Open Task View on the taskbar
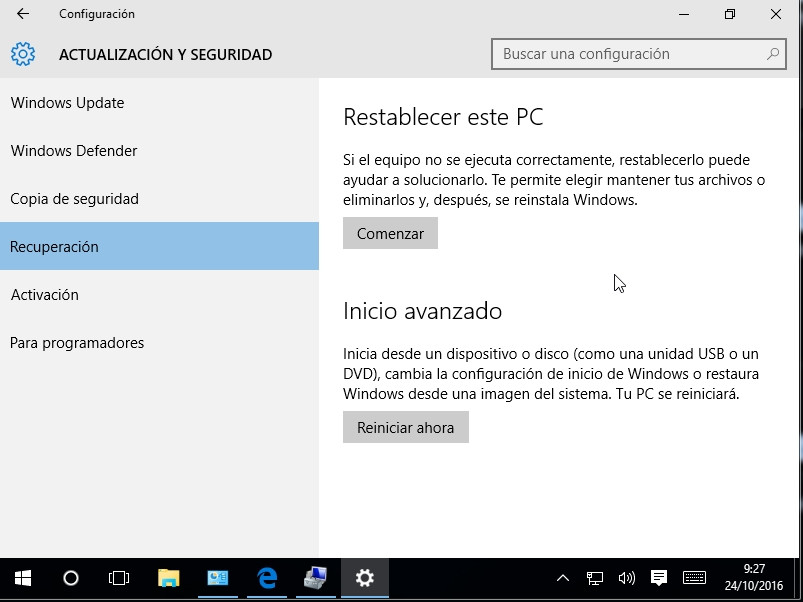 click(119, 578)
